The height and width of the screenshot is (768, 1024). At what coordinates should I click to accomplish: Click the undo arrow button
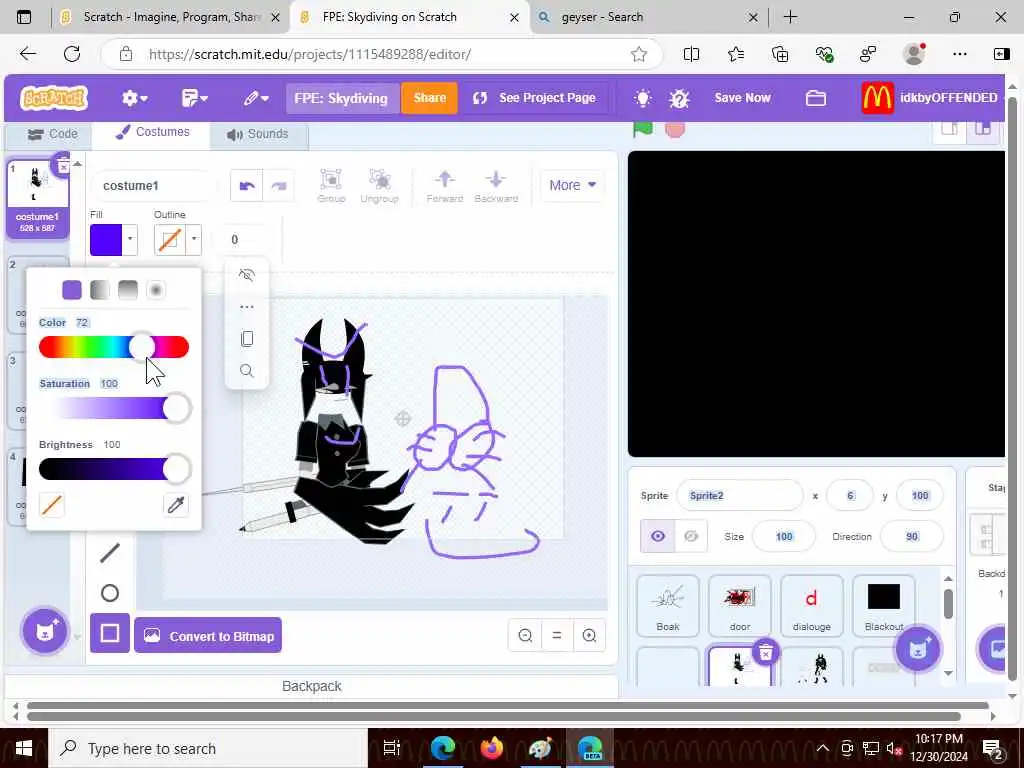[247, 185]
